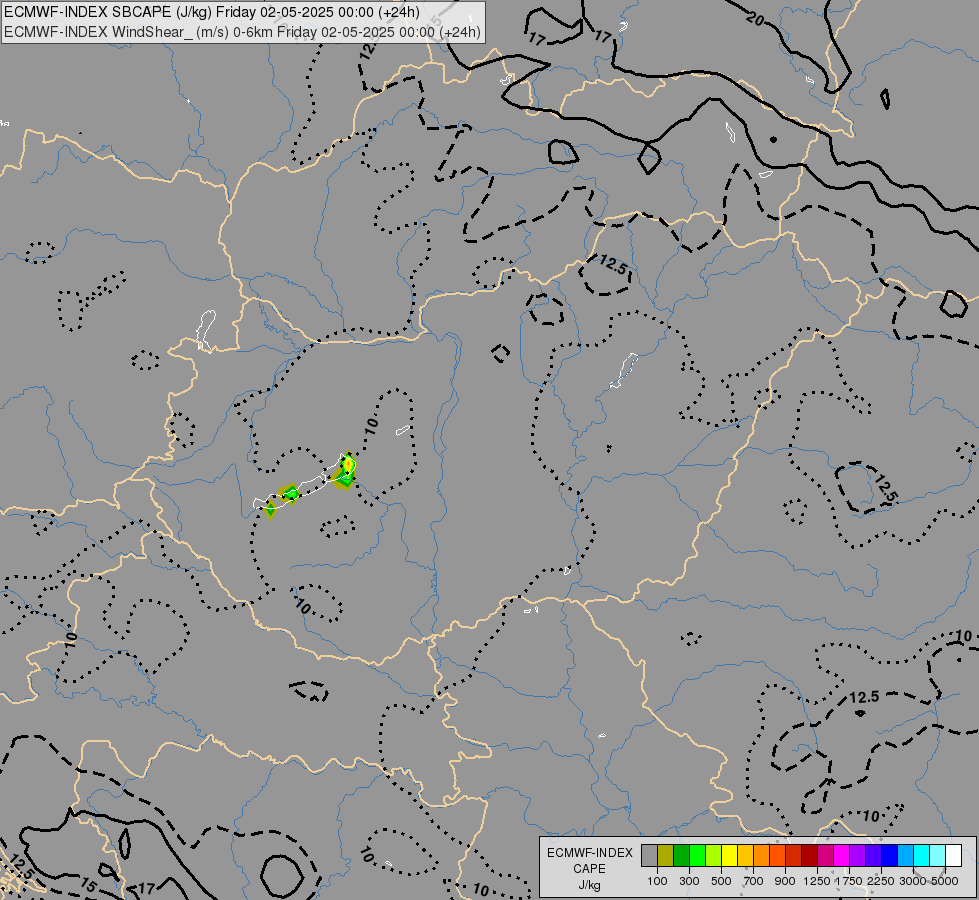The width and height of the screenshot is (979, 900).
Task: Click the legend value 5000
Action: 945,881
